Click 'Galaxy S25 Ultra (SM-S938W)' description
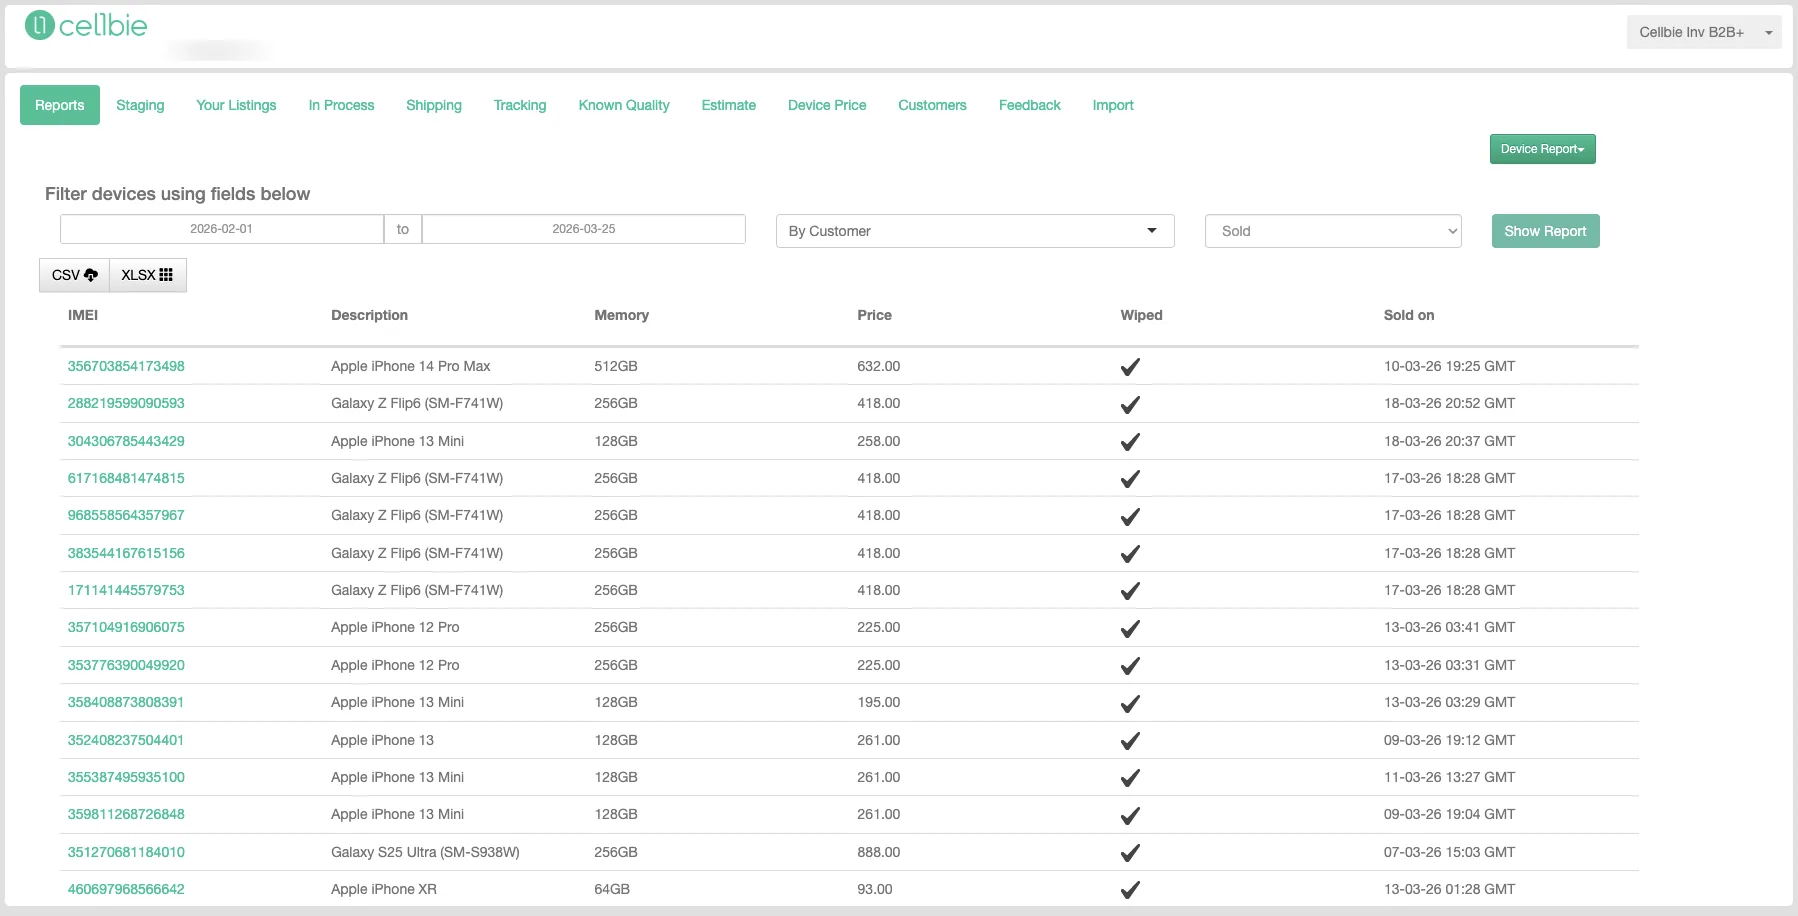 425,852
